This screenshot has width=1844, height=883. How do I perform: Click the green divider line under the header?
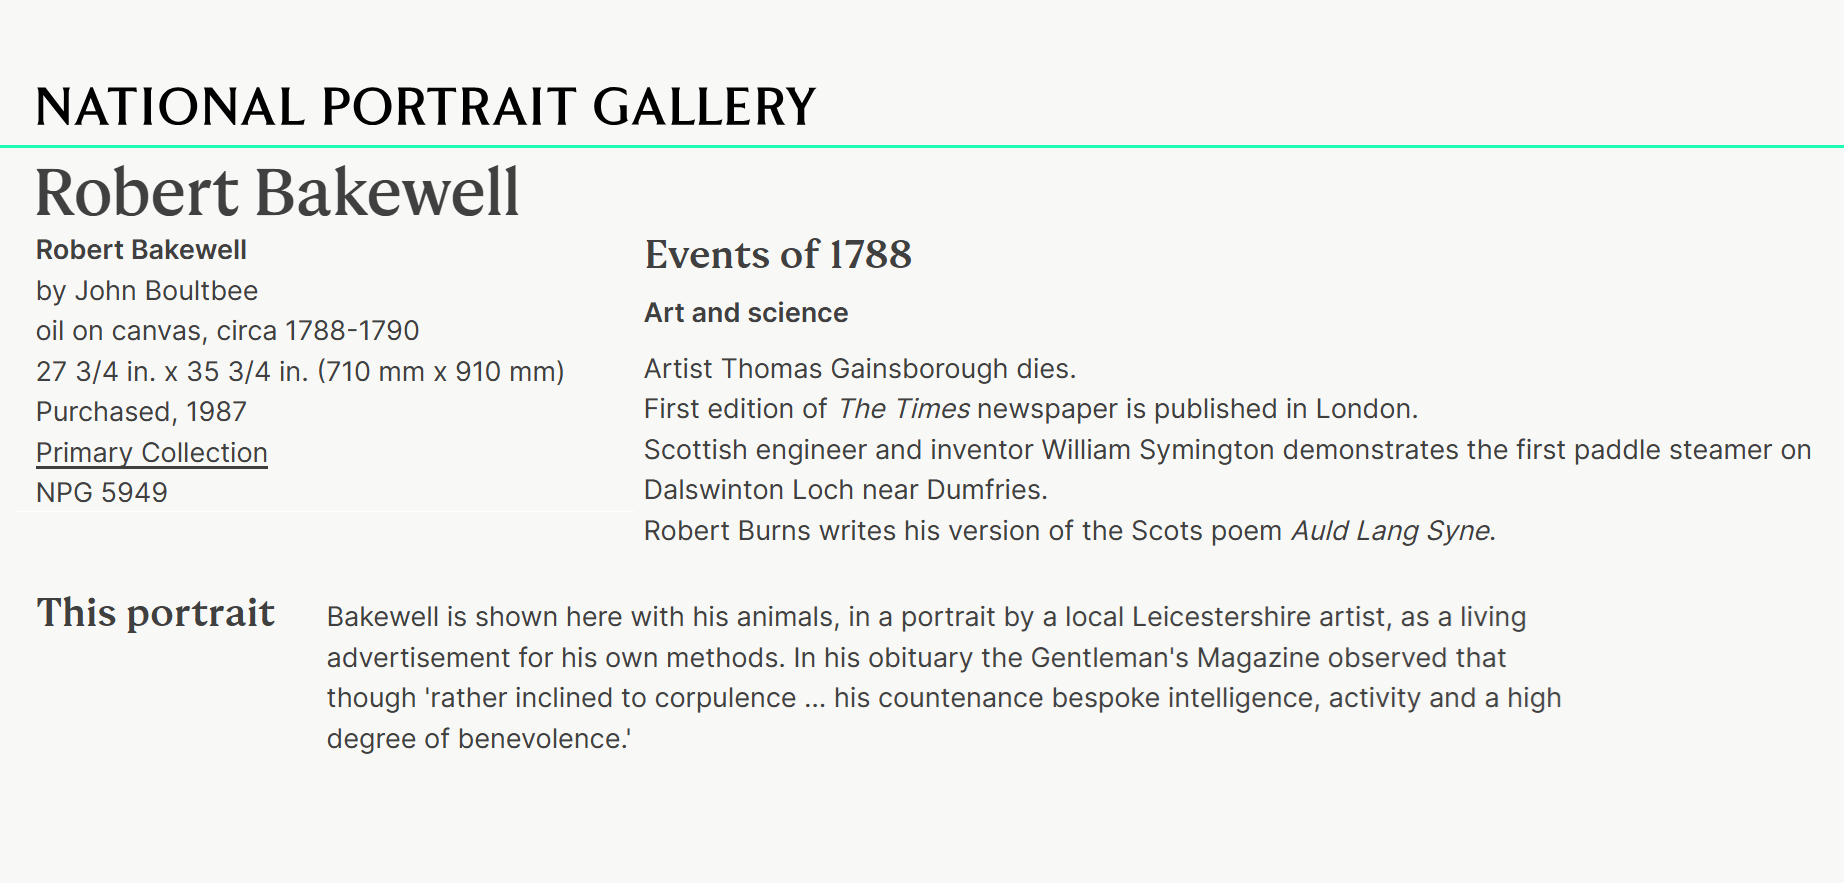tap(922, 147)
